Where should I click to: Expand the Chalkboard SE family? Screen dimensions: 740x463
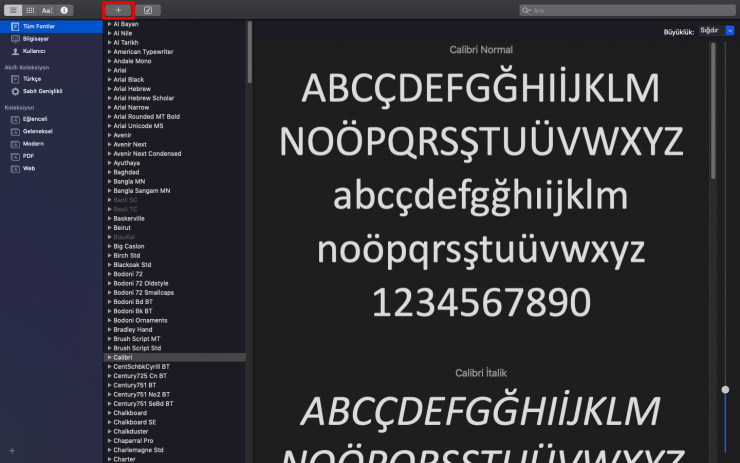(x=109, y=422)
